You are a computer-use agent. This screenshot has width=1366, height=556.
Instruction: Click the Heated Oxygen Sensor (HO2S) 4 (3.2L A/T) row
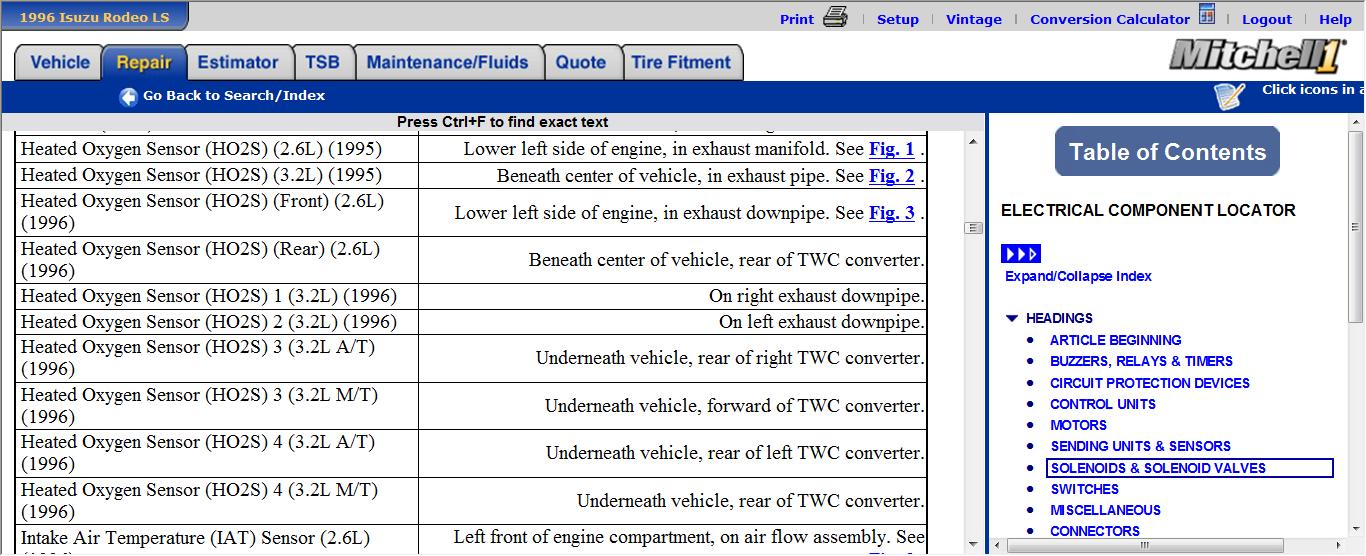(x=471, y=453)
